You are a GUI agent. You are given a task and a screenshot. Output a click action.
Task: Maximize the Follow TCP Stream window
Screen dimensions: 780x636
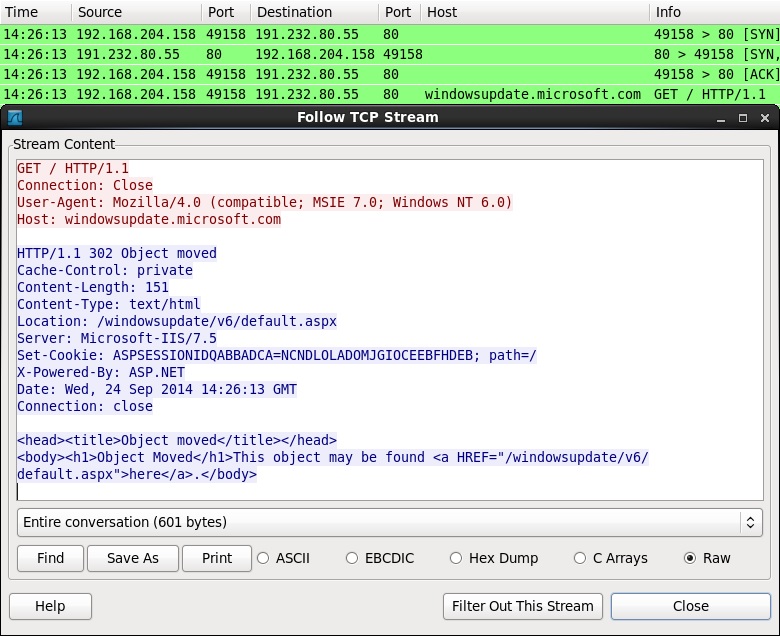[x=743, y=118]
